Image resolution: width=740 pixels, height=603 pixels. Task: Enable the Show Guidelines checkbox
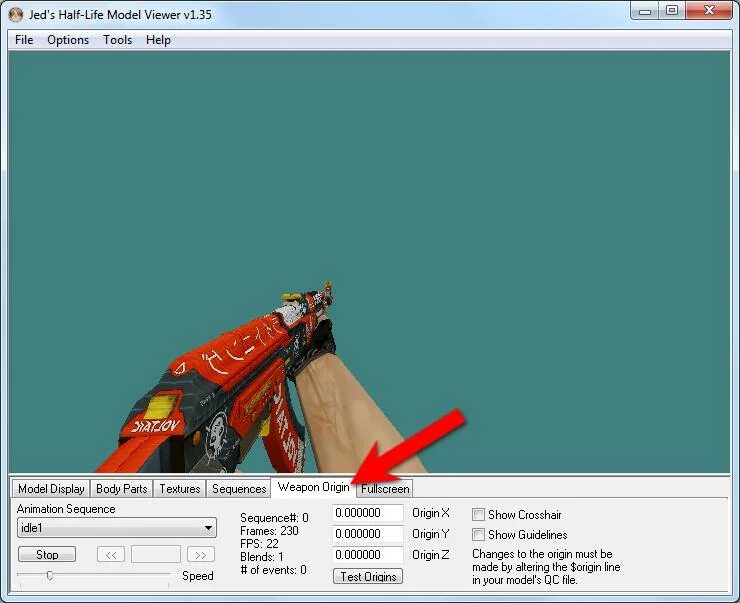478,535
